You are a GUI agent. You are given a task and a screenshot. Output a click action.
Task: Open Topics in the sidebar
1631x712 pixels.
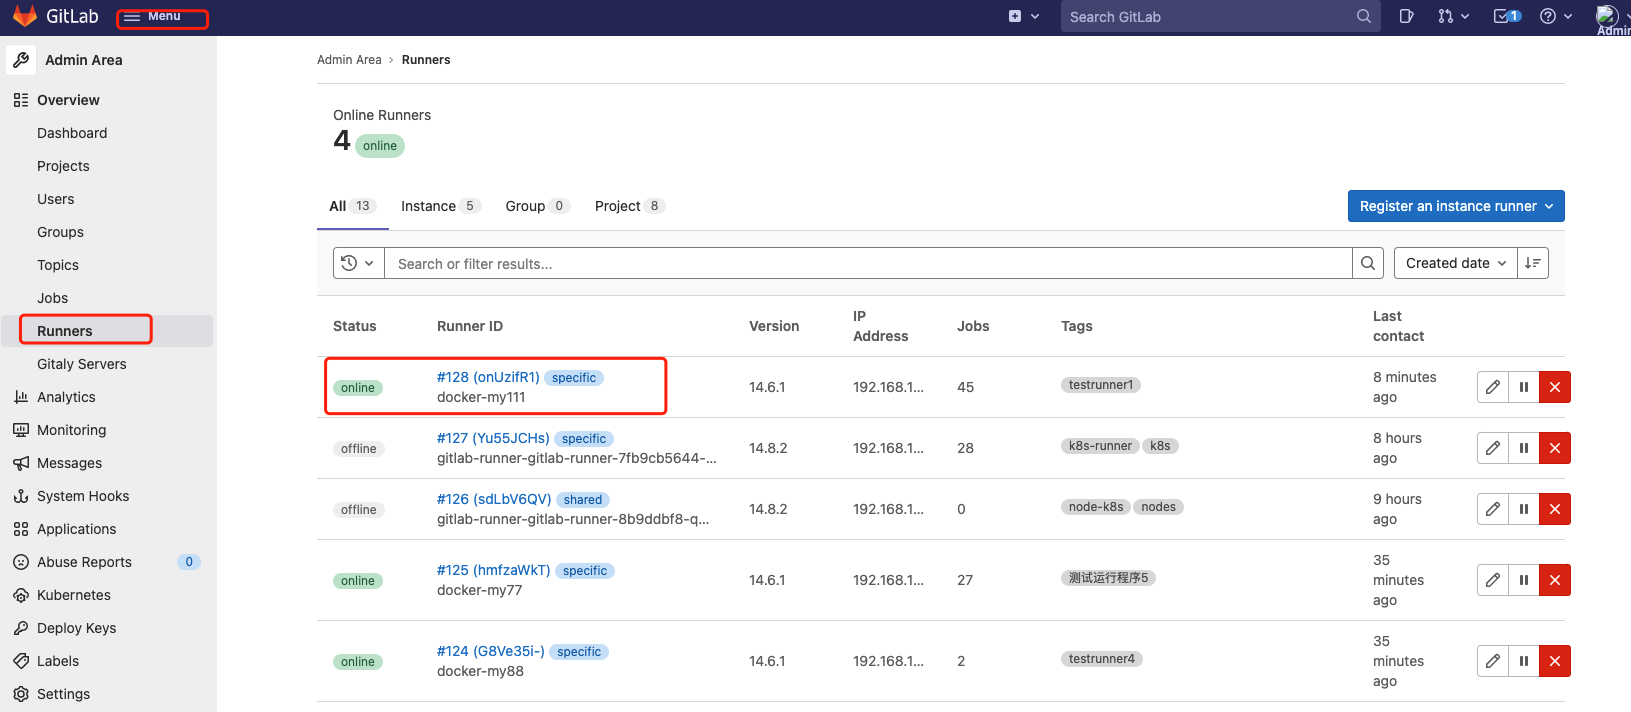pos(58,265)
